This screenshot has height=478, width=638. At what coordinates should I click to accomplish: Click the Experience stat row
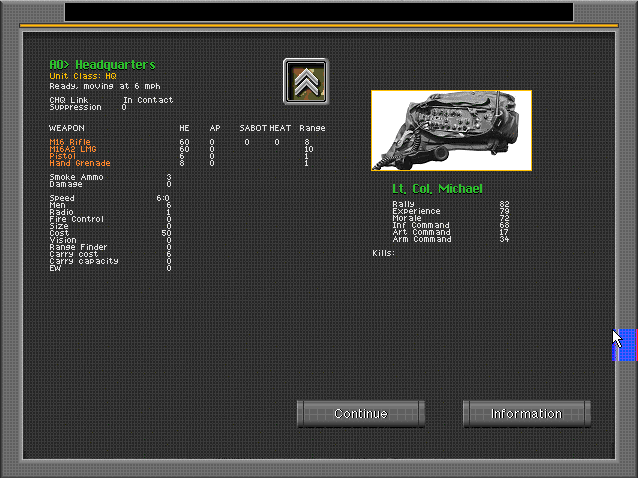tap(450, 211)
